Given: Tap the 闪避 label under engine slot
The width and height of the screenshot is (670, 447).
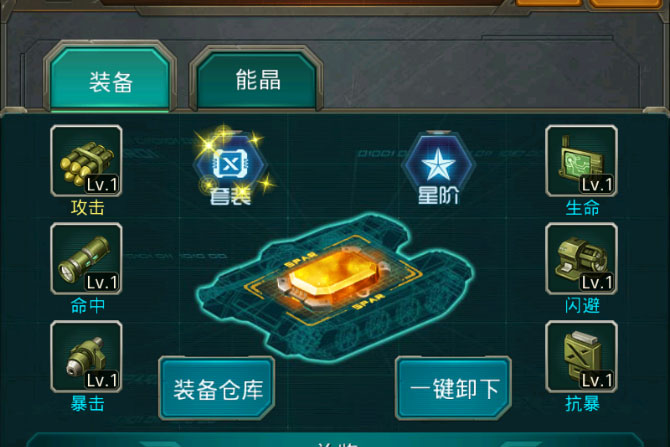Looking at the screenshot, I should pos(582,306).
